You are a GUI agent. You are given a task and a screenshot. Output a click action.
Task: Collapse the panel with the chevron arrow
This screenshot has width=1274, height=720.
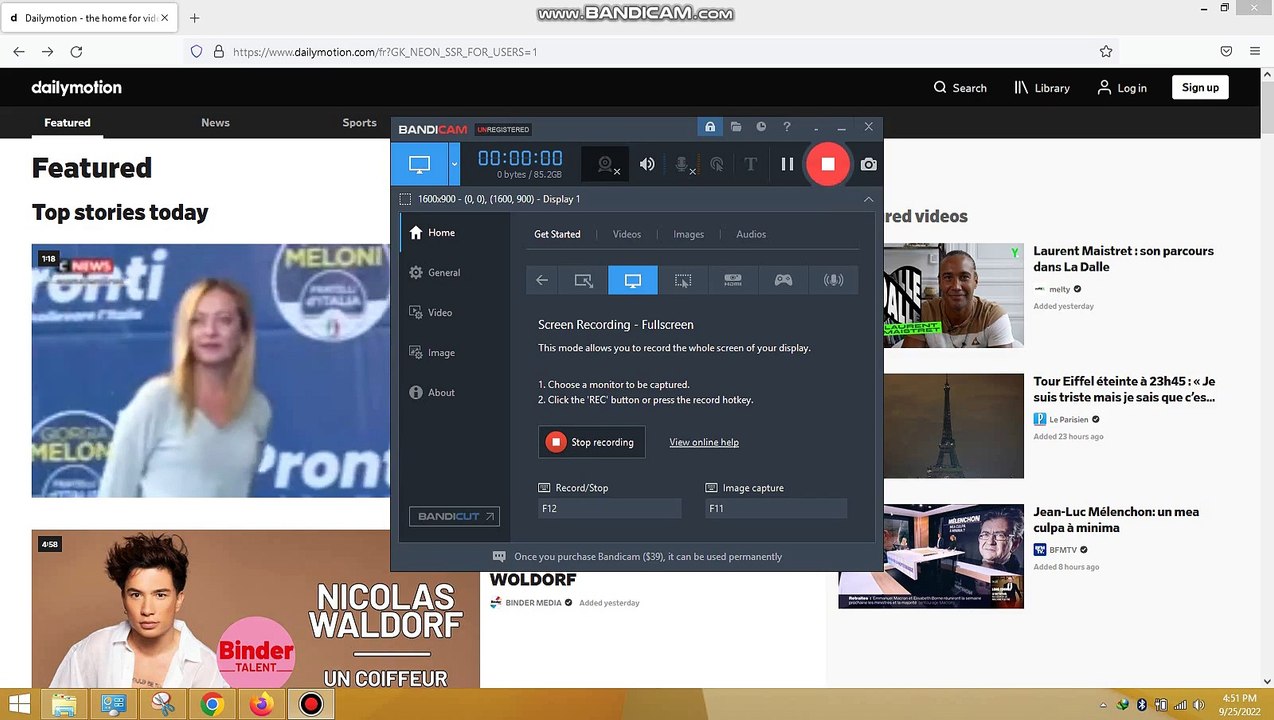click(868, 199)
